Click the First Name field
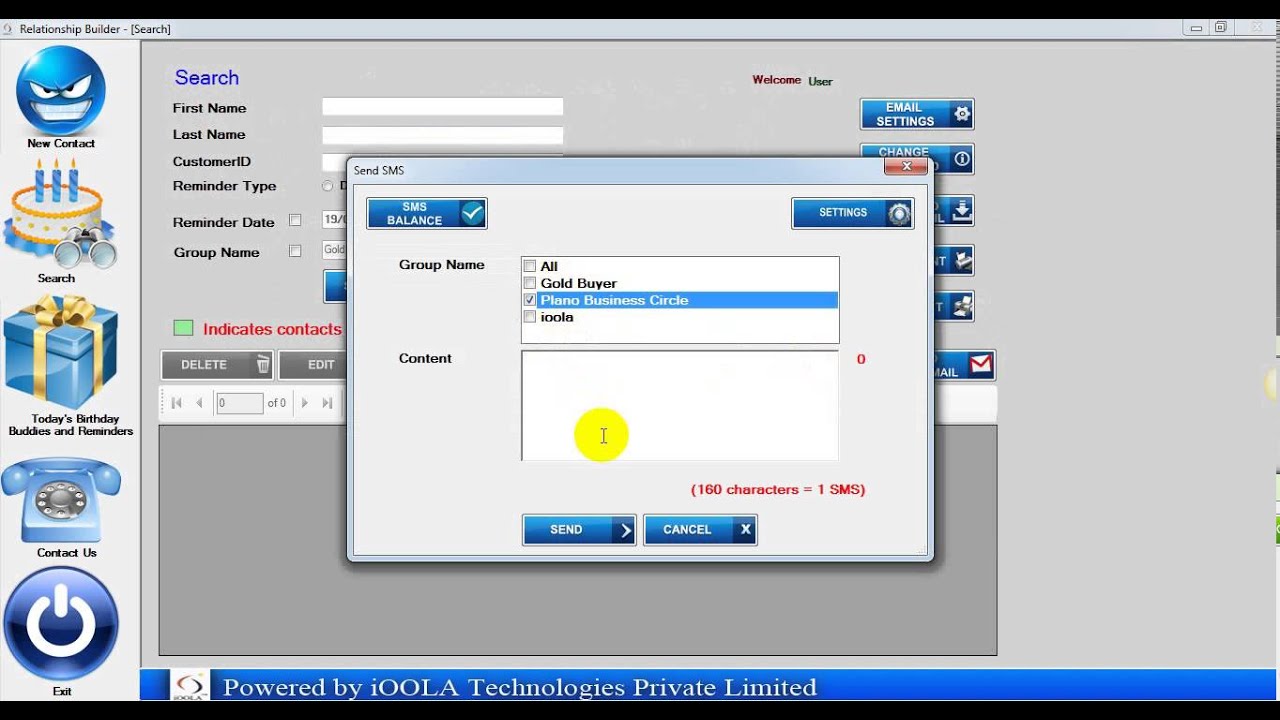The image size is (1280, 720). 443,107
